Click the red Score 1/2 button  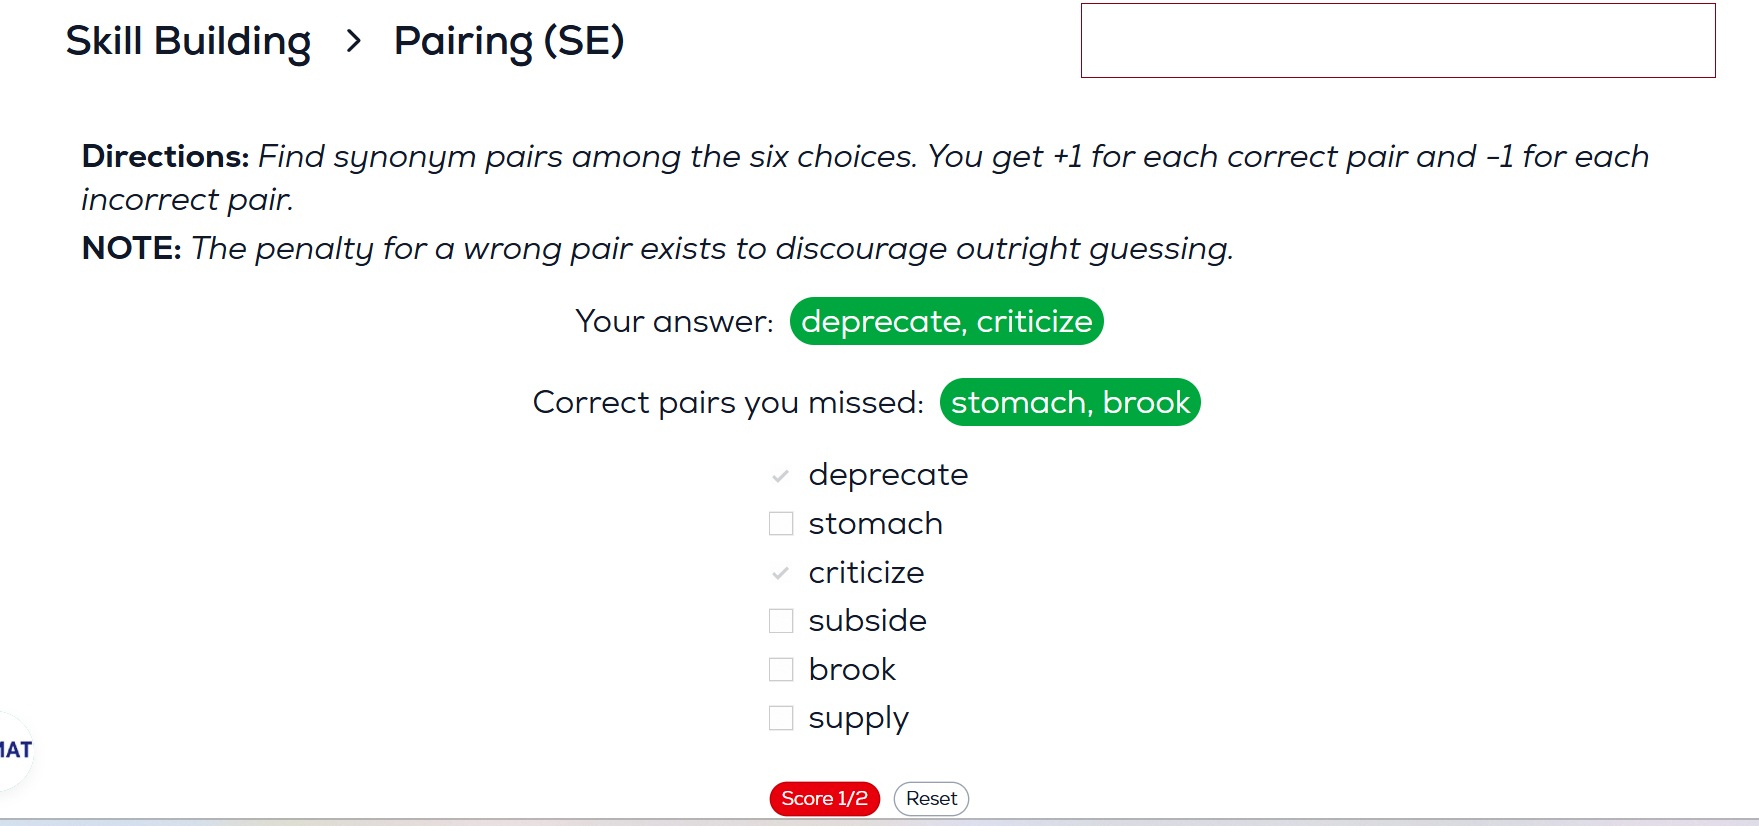coord(824,799)
